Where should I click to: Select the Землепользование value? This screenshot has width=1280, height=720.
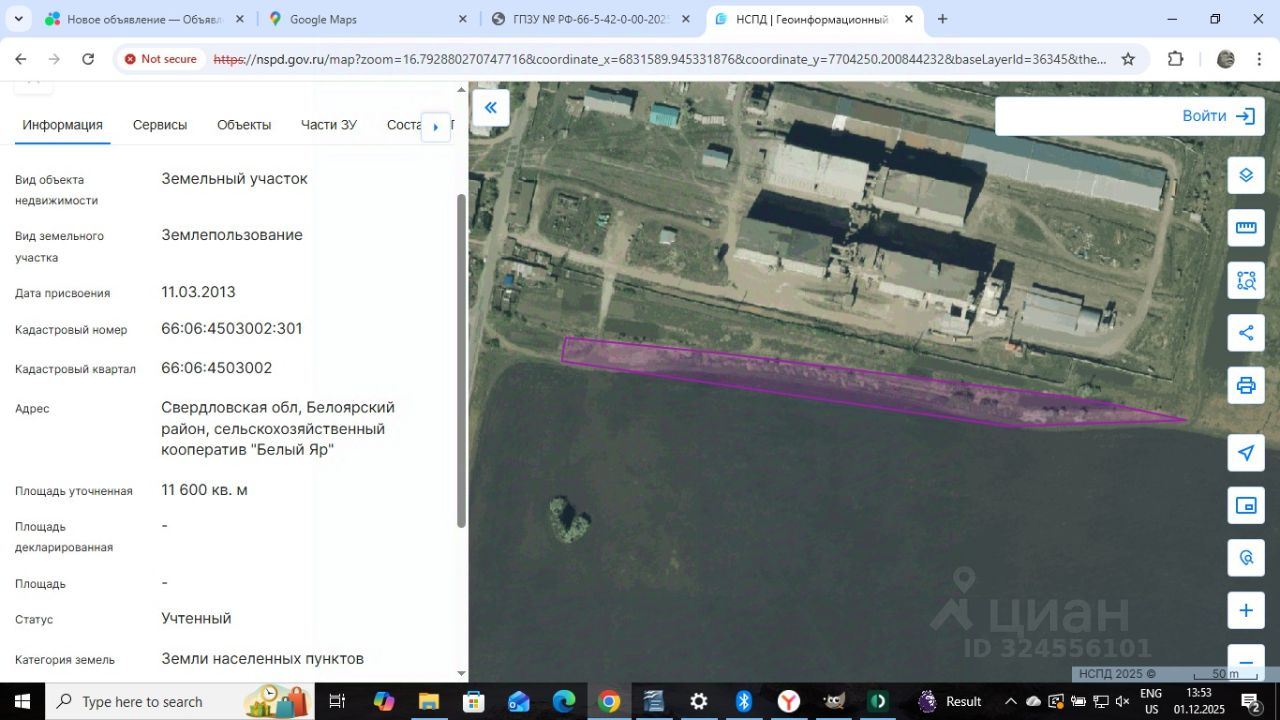[x=232, y=235]
